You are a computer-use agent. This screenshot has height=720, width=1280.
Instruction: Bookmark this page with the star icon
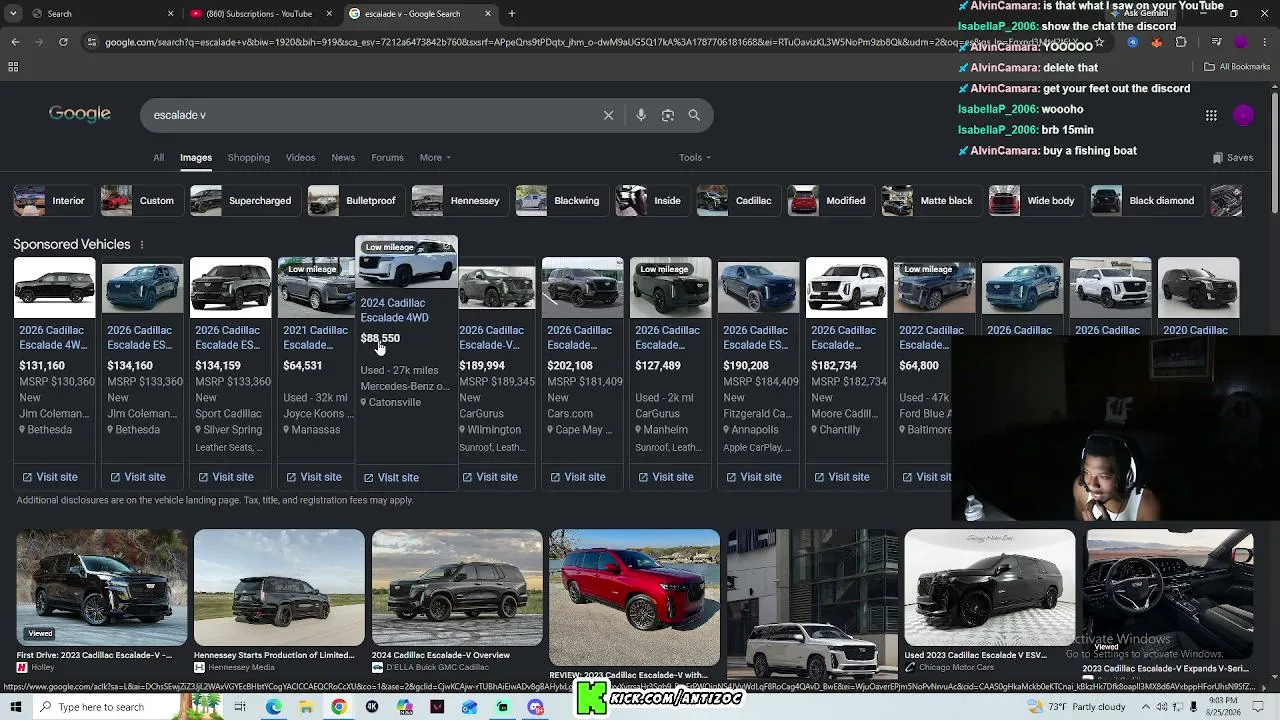point(1099,43)
